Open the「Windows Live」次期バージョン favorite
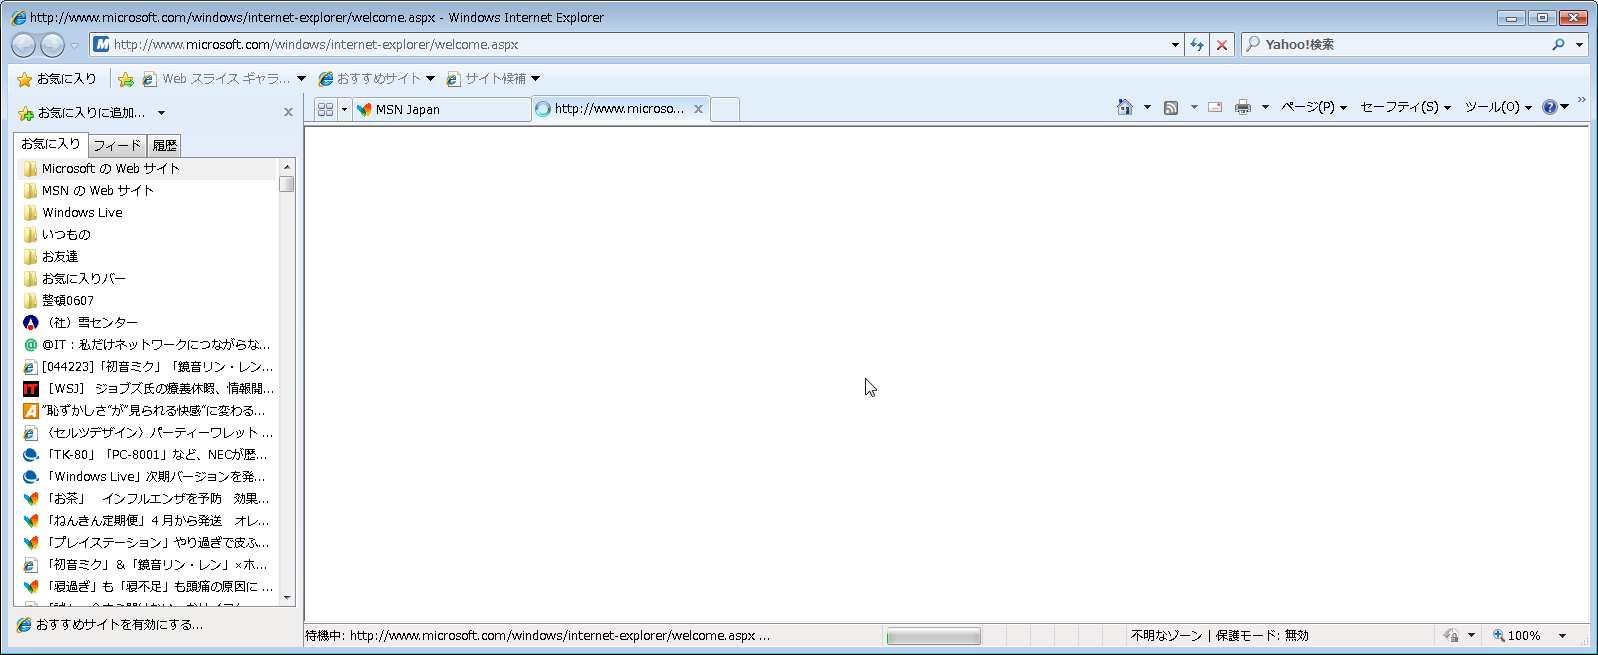 pos(147,477)
